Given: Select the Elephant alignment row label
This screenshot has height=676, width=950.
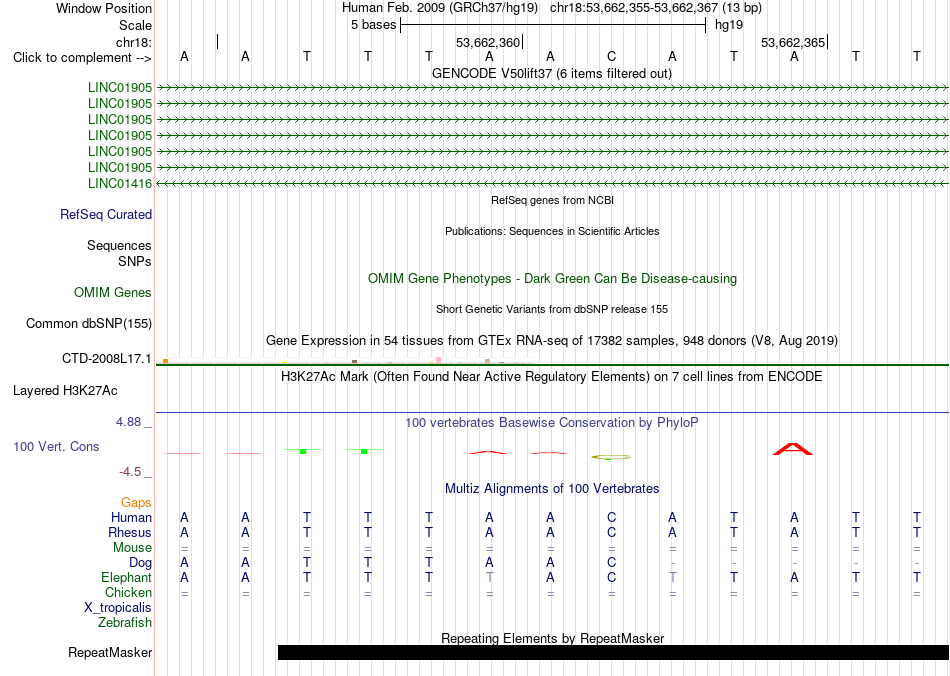Looking at the screenshot, I should click(126, 577).
